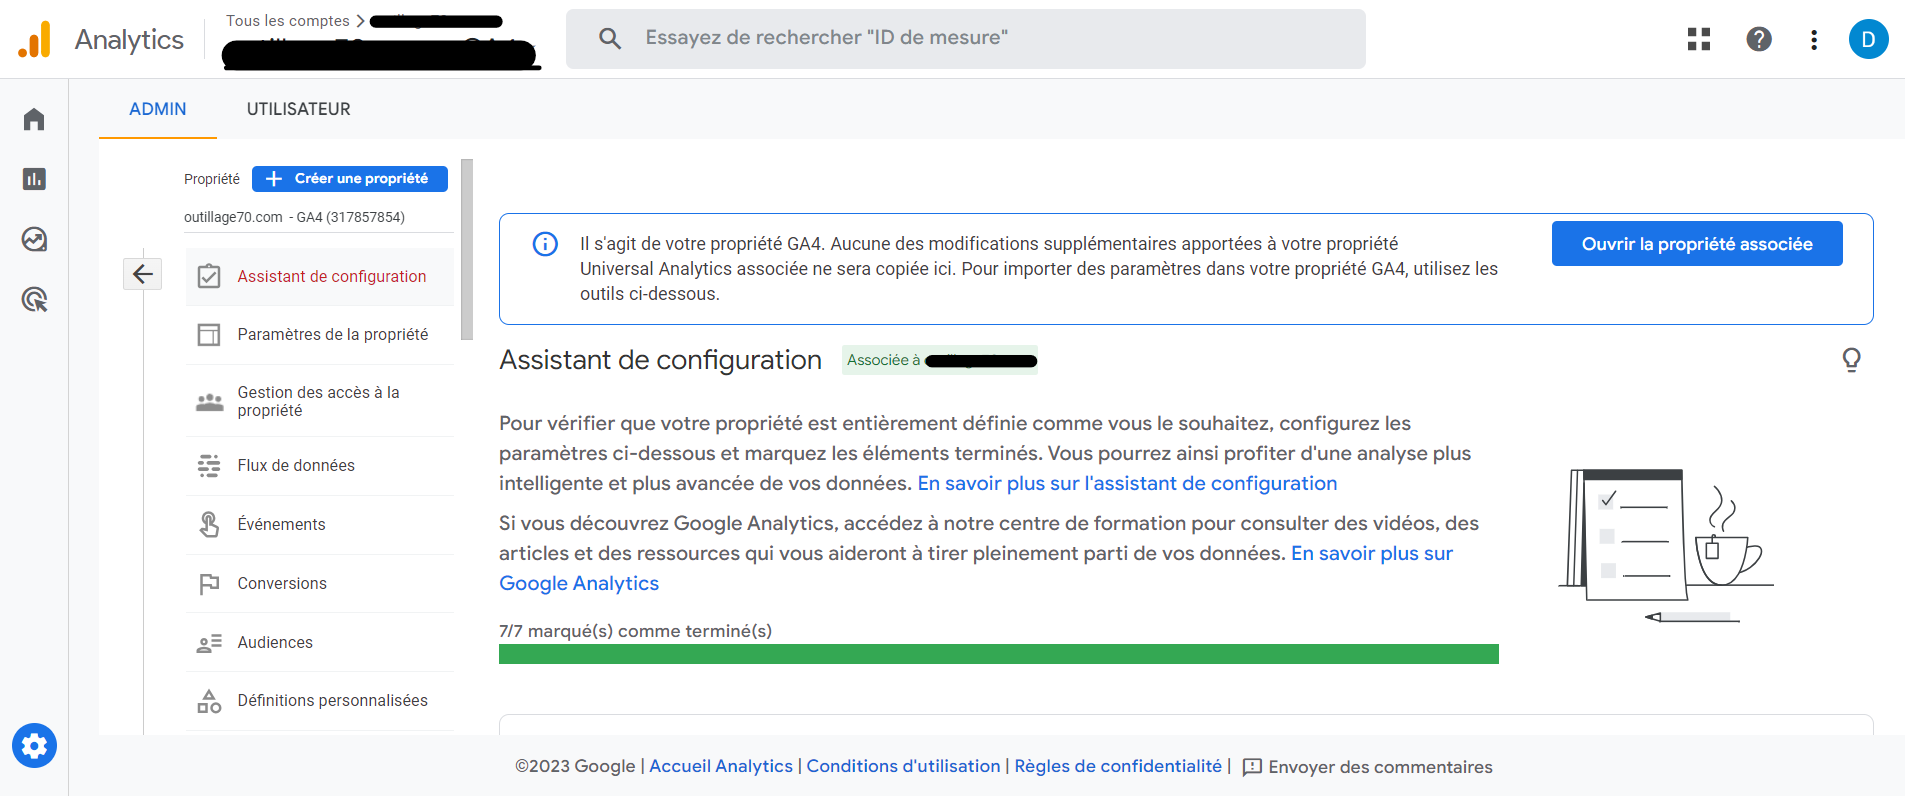The width and height of the screenshot is (1905, 796).
Task: Click the Associée à green badge
Action: (940, 360)
